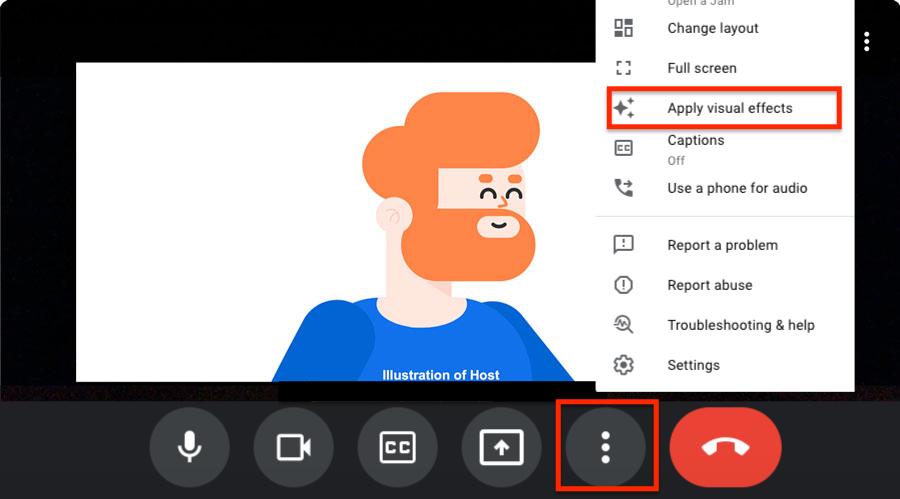This screenshot has height=499, width=900.
Task: Click the sparkle visual effects icon
Action: (x=624, y=108)
